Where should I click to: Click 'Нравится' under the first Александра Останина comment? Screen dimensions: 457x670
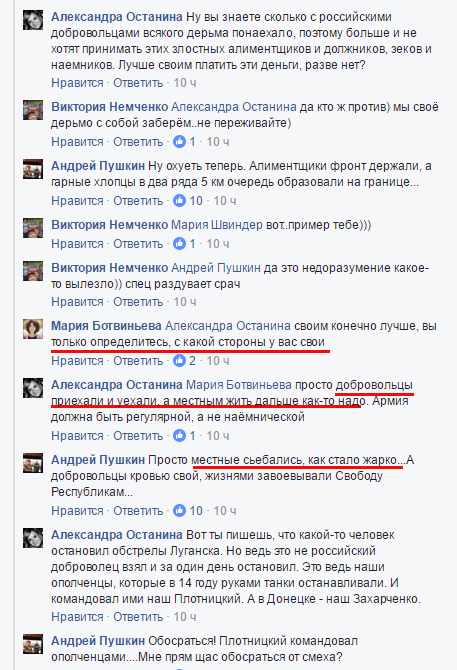pos(77,82)
